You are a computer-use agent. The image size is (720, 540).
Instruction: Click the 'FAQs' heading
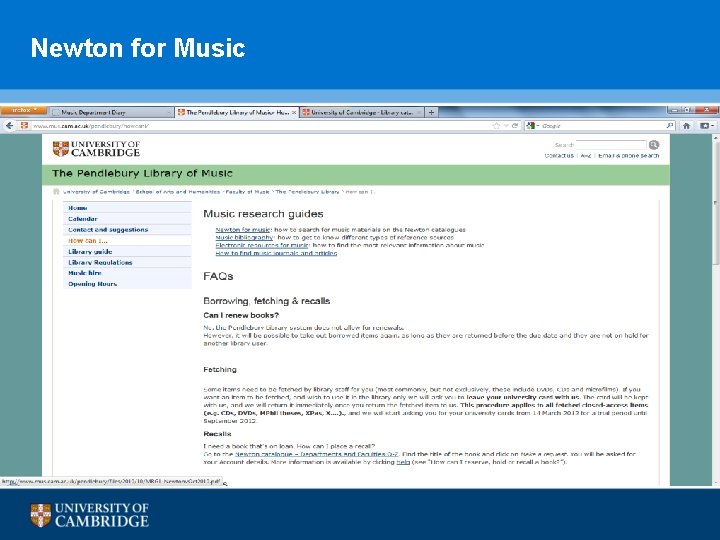tap(218, 276)
